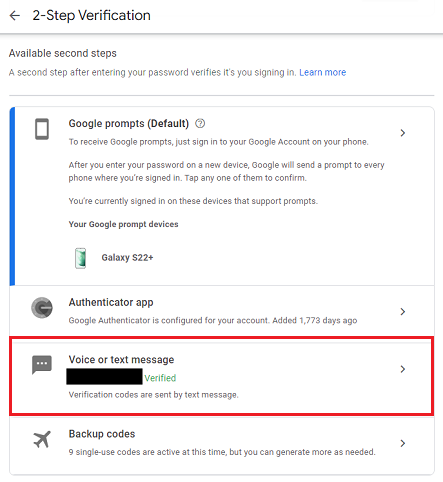443x482 pixels.
Task: Click the Galaxy S22+ device thumbnail
Action: pyautogui.click(x=80, y=258)
